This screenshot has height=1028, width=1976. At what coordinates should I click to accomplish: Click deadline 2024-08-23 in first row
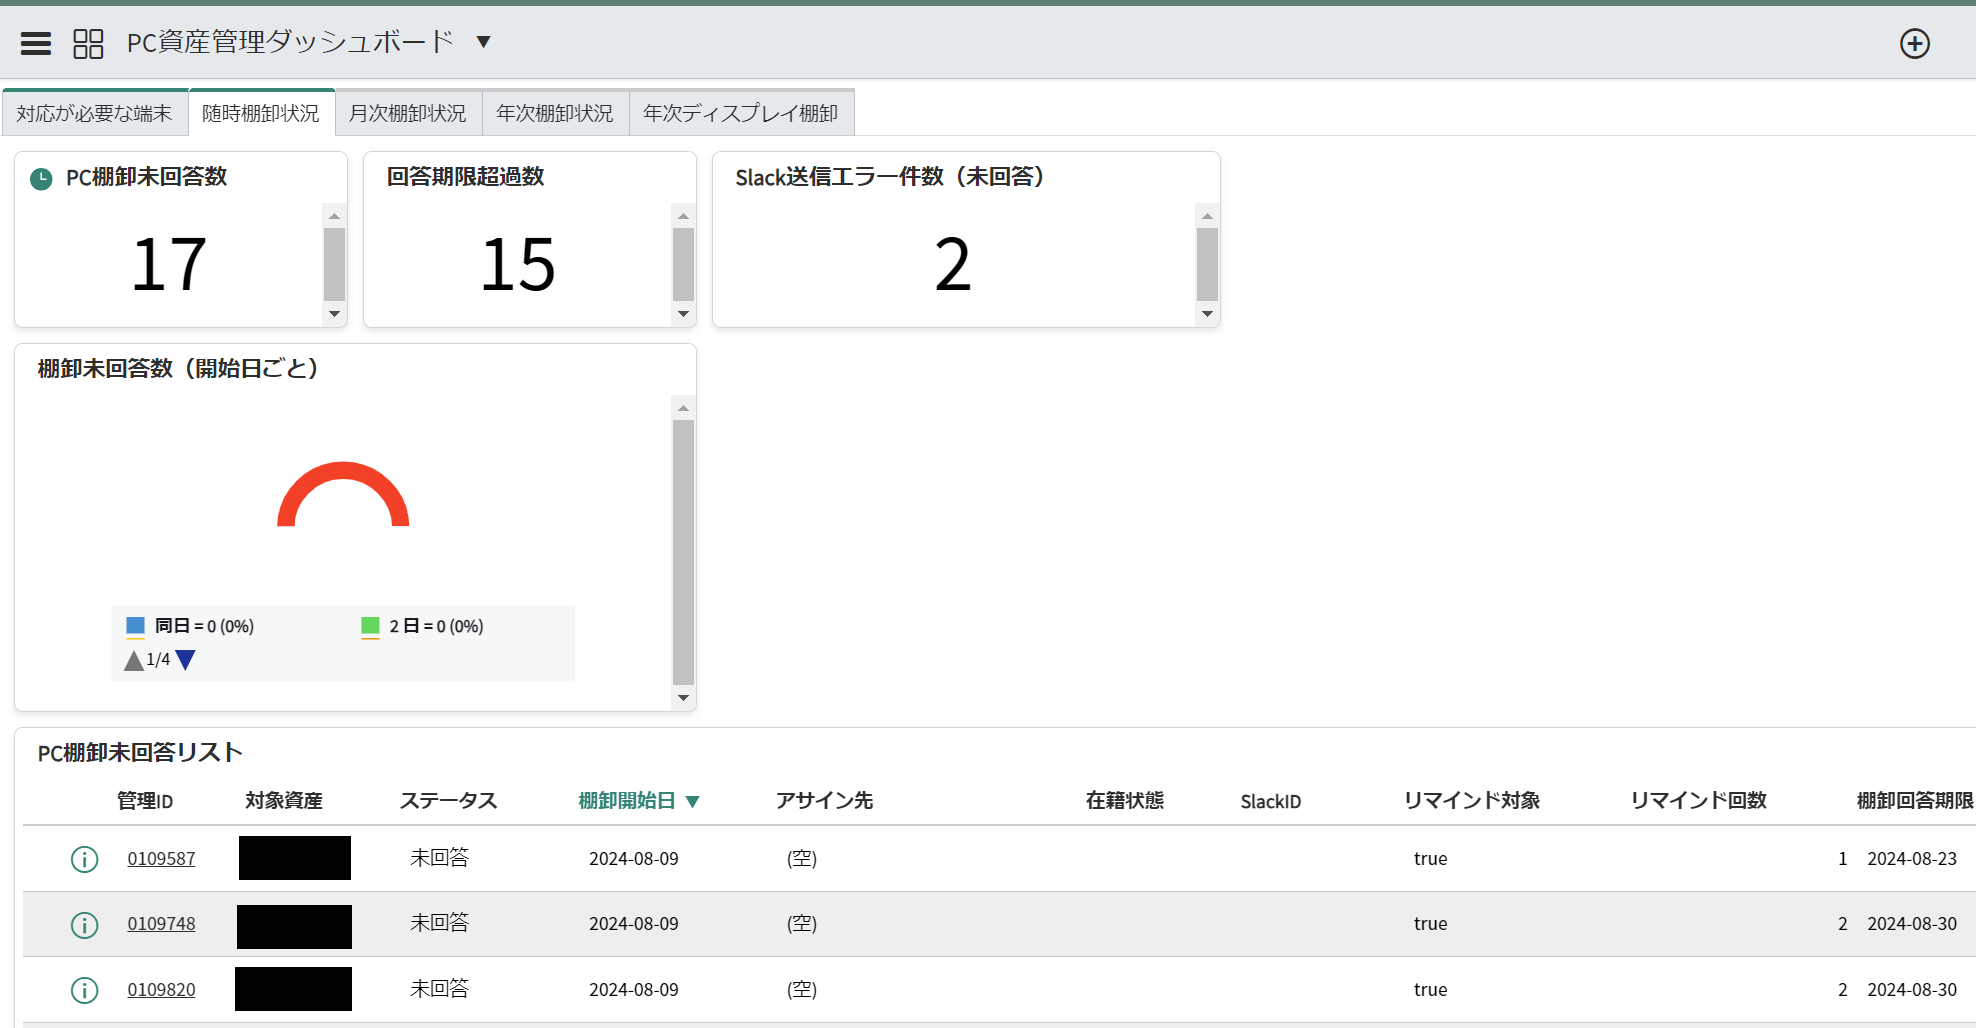1912,859
